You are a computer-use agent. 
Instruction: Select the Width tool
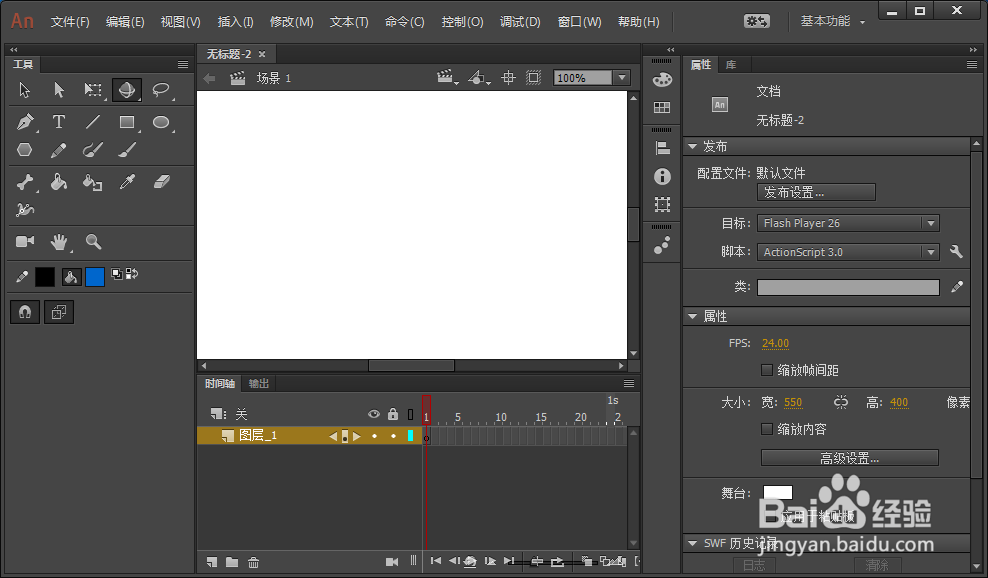25,209
